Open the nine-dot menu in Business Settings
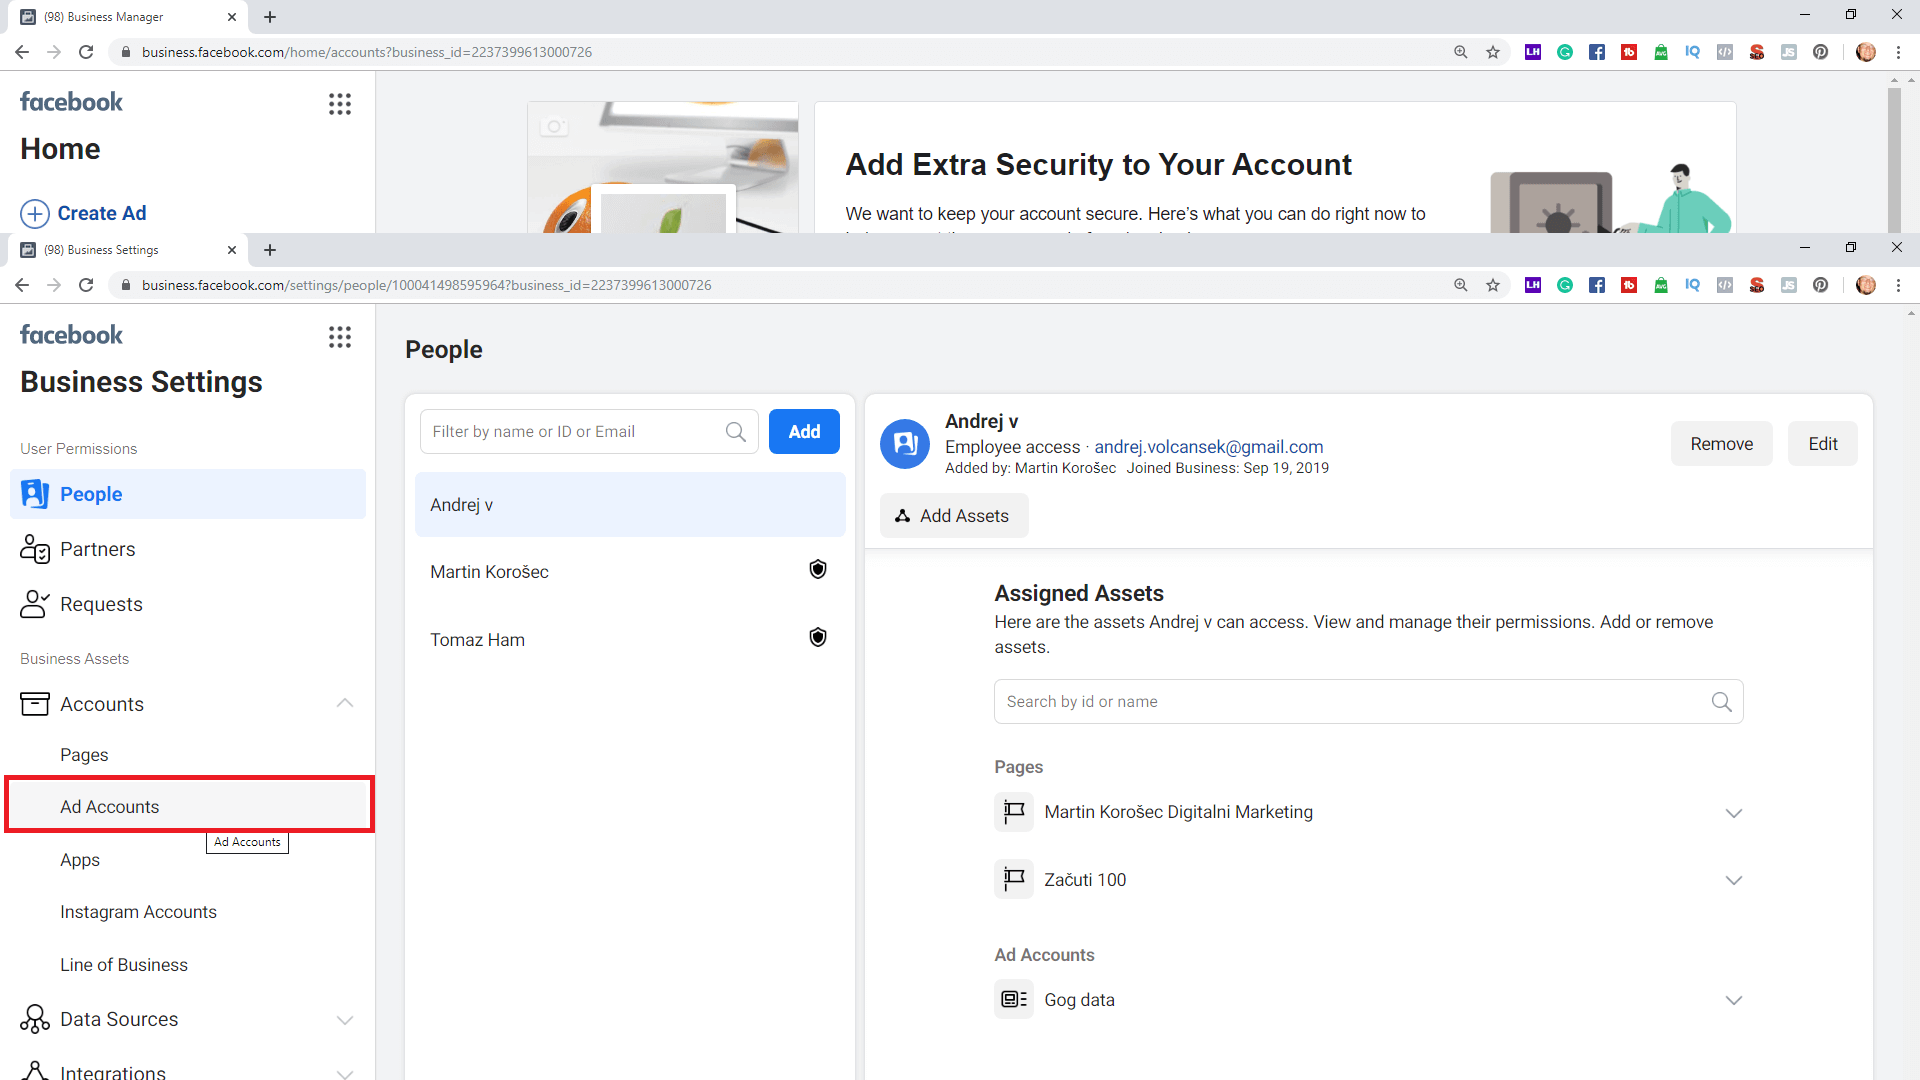 (340, 337)
